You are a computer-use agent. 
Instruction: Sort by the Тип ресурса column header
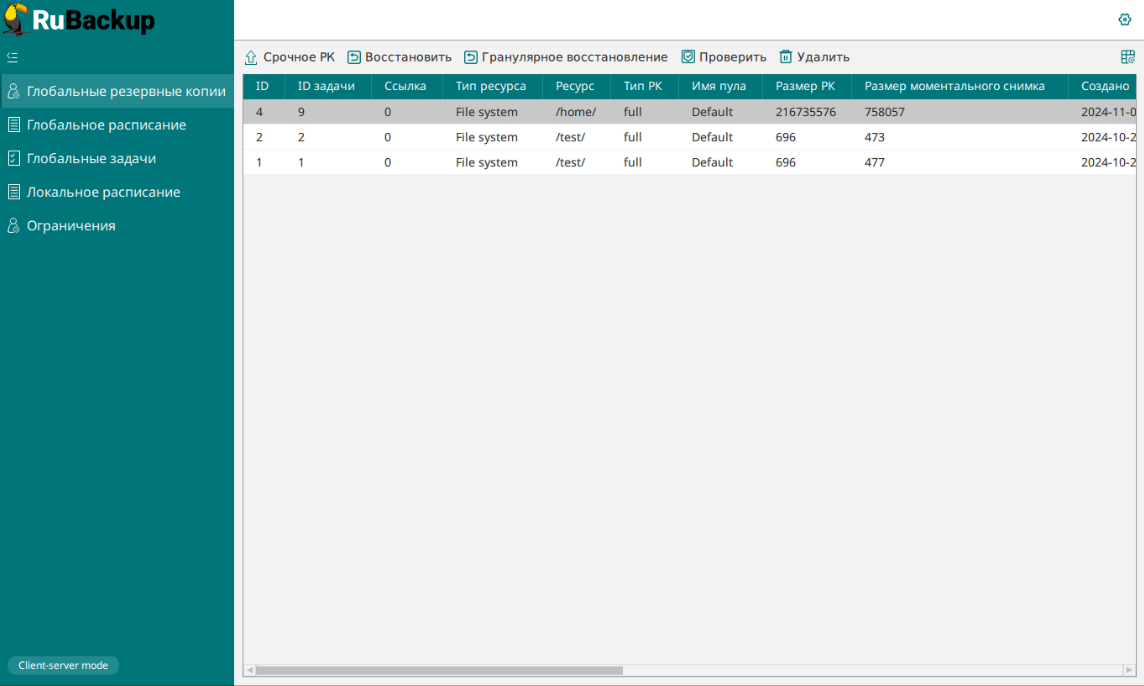490,86
